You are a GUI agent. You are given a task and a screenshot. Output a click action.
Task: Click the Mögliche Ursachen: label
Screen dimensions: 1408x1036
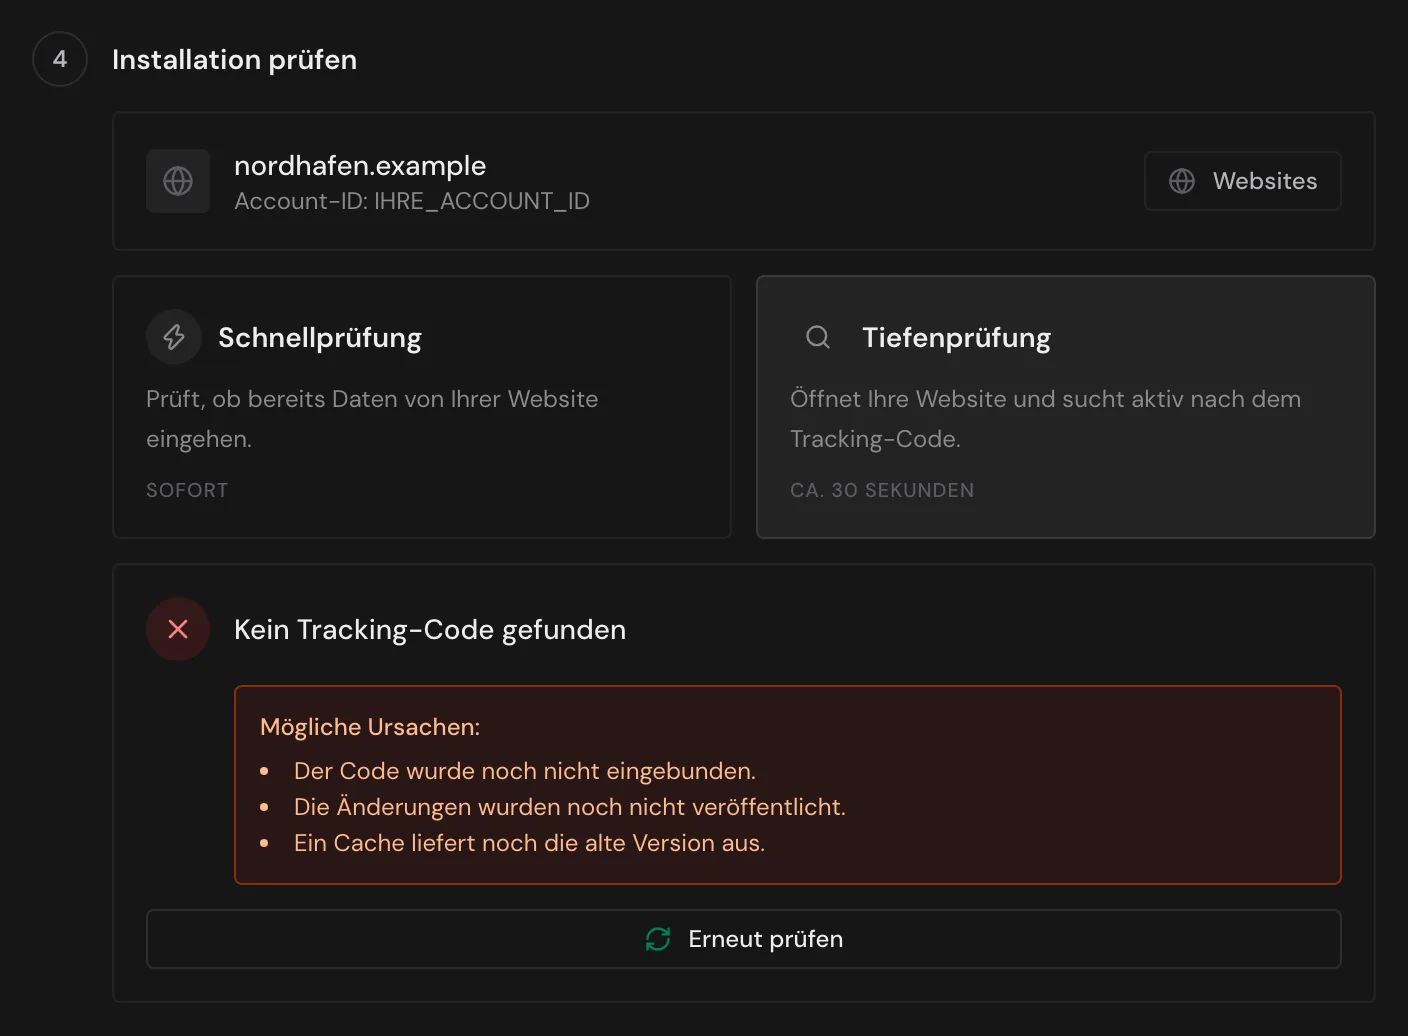point(370,727)
